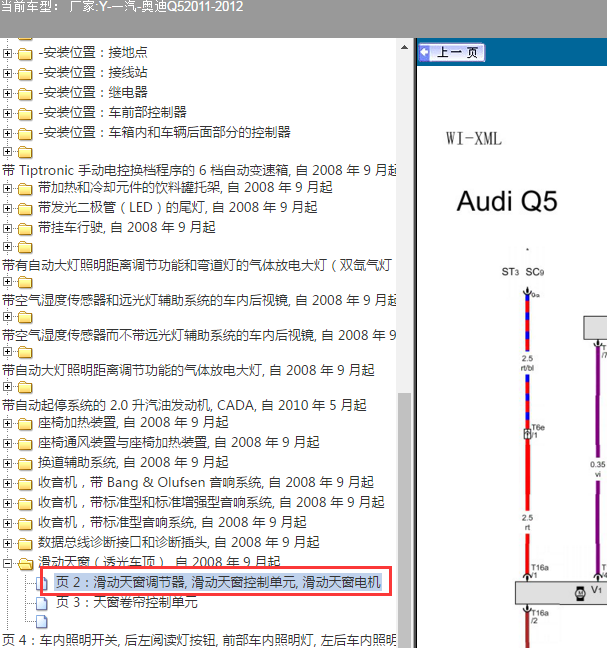The height and width of the screenshot is (648, 607).
Task: Select 安装位置：车前部控制器 entry
Action: click(112, 112)
